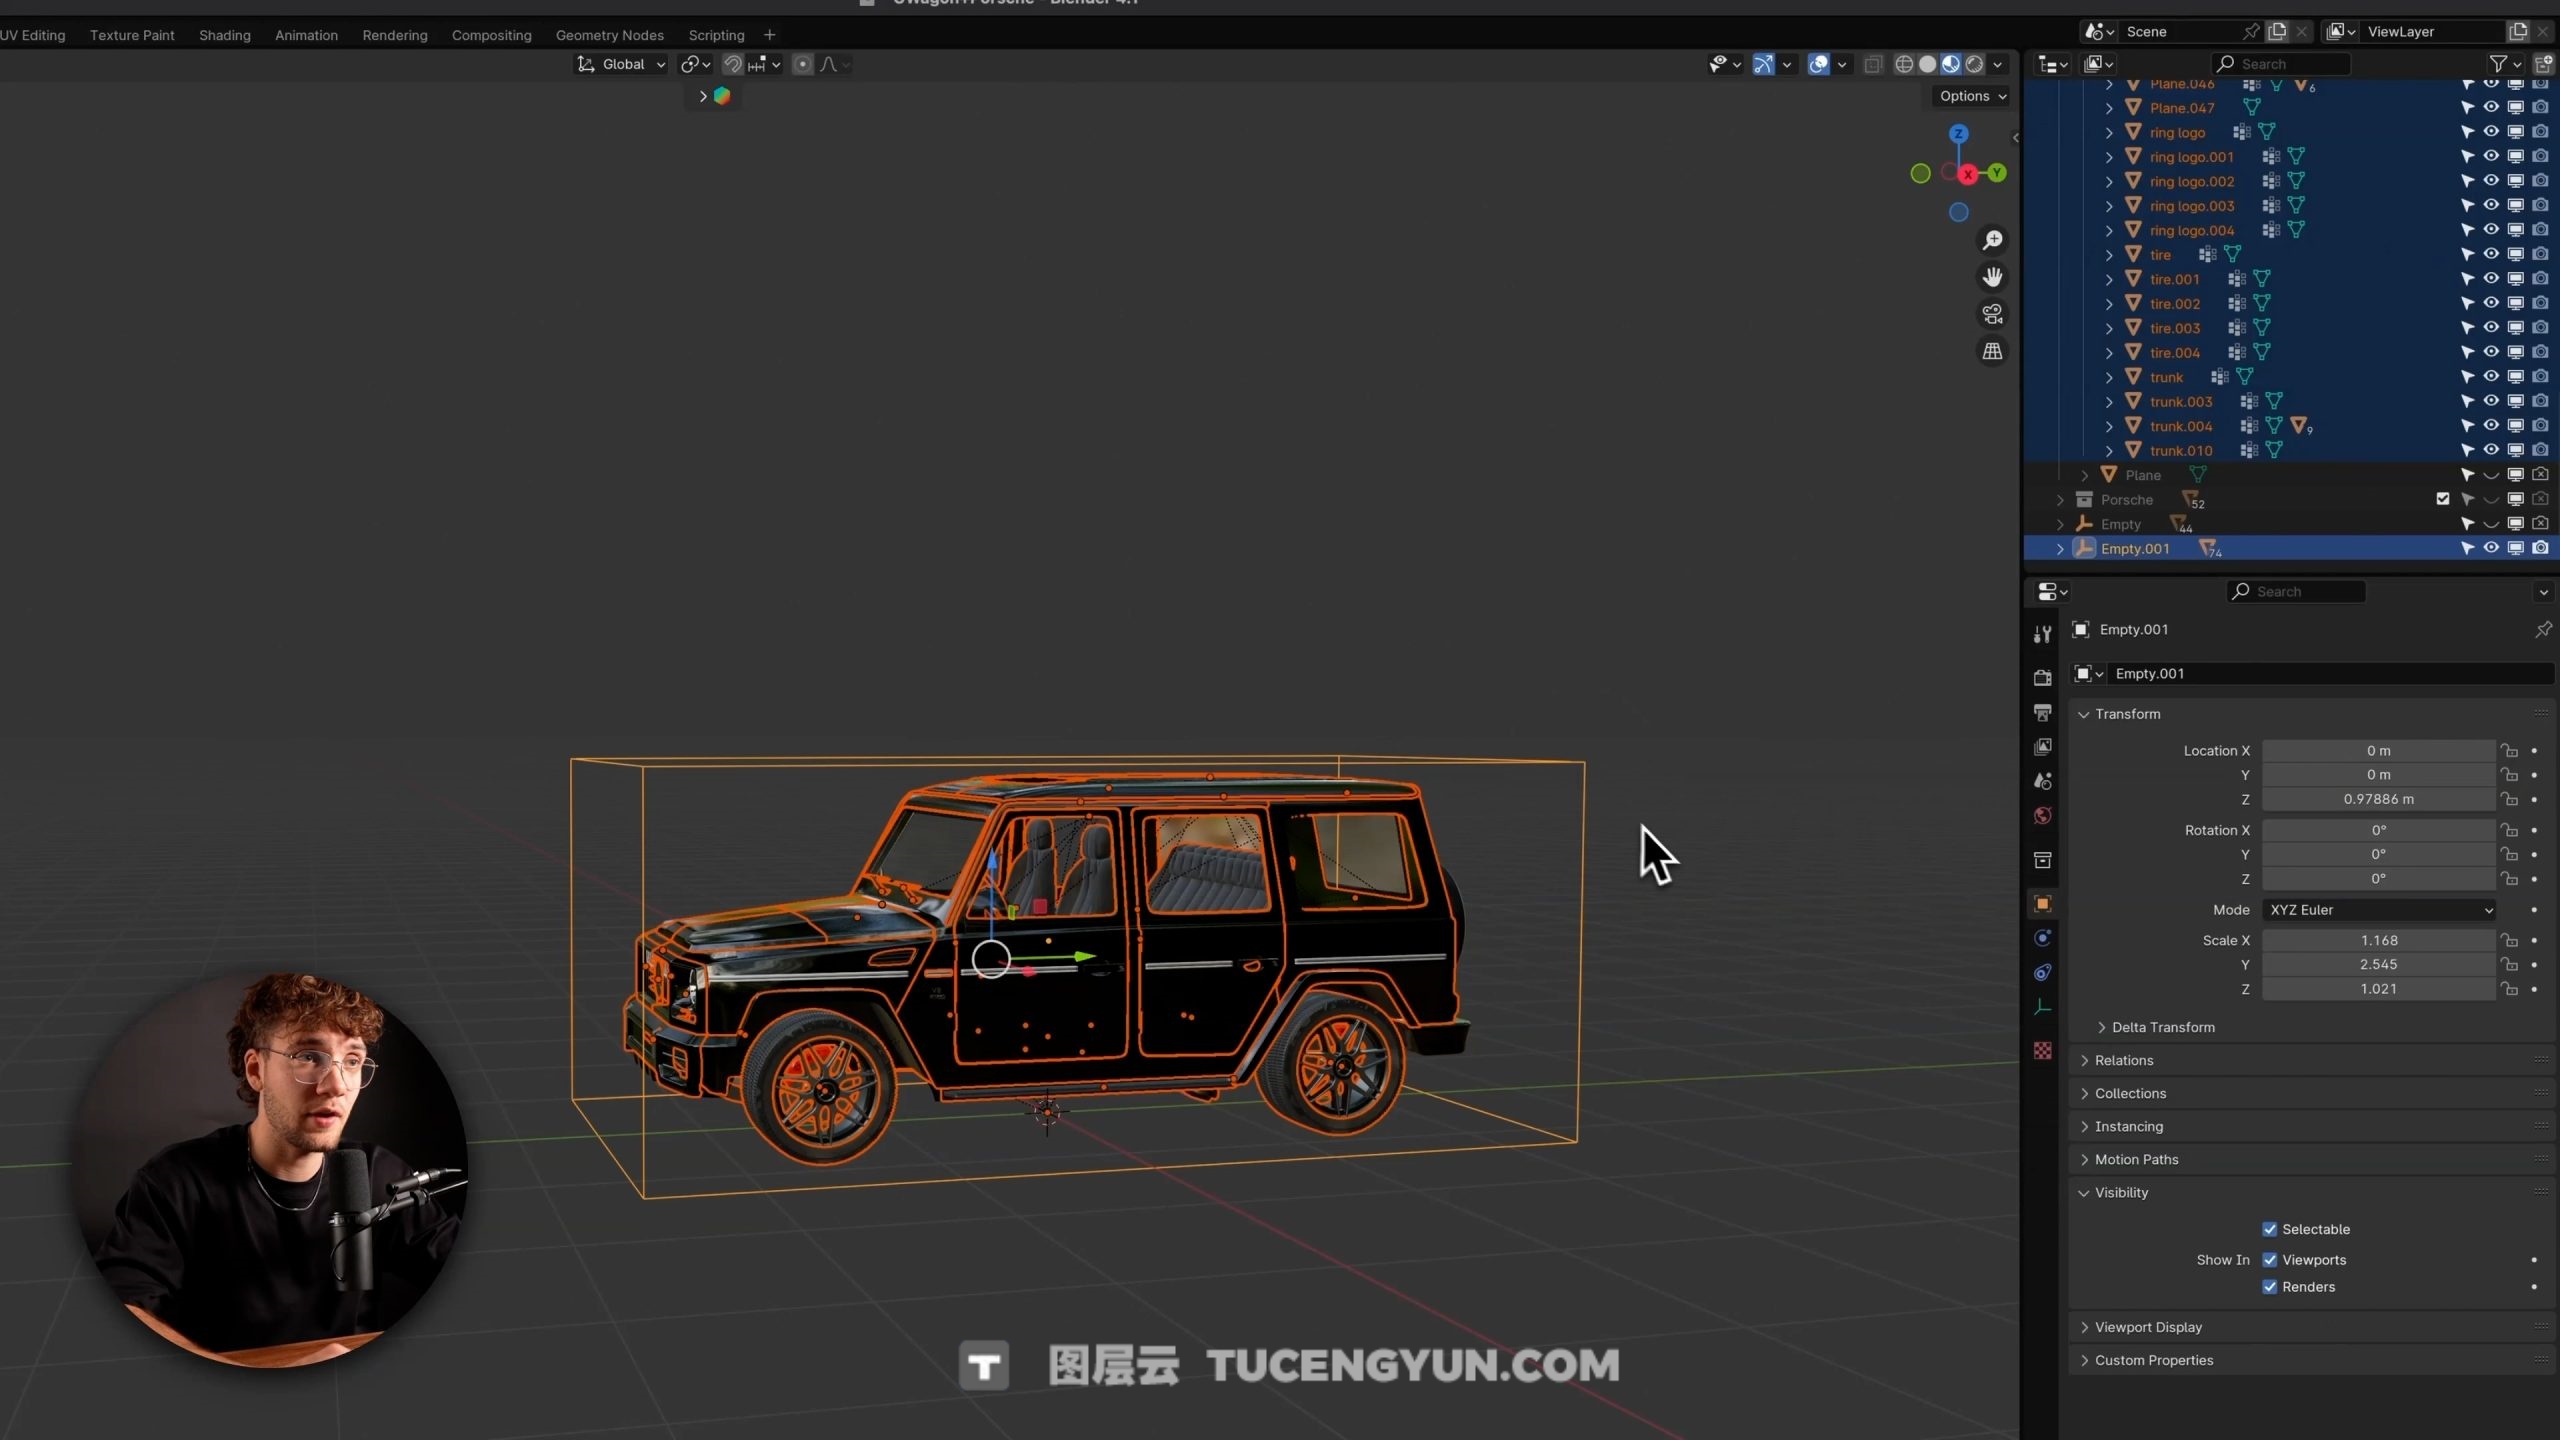Open the Object Constraints properties tab

click(x=2042, y=973)
